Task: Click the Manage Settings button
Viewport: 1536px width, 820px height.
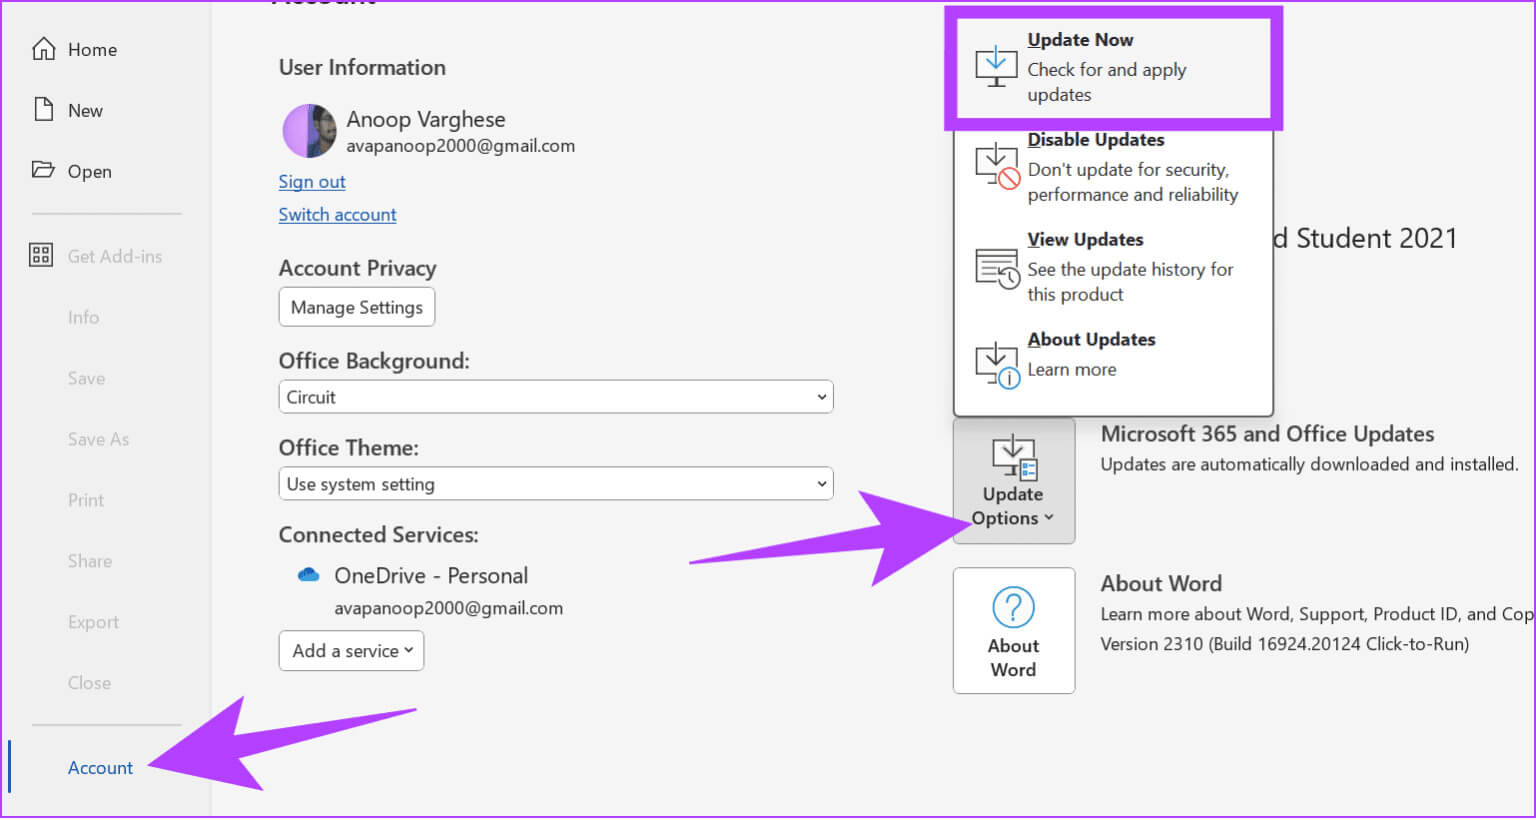Action: [x=357, y=307]
